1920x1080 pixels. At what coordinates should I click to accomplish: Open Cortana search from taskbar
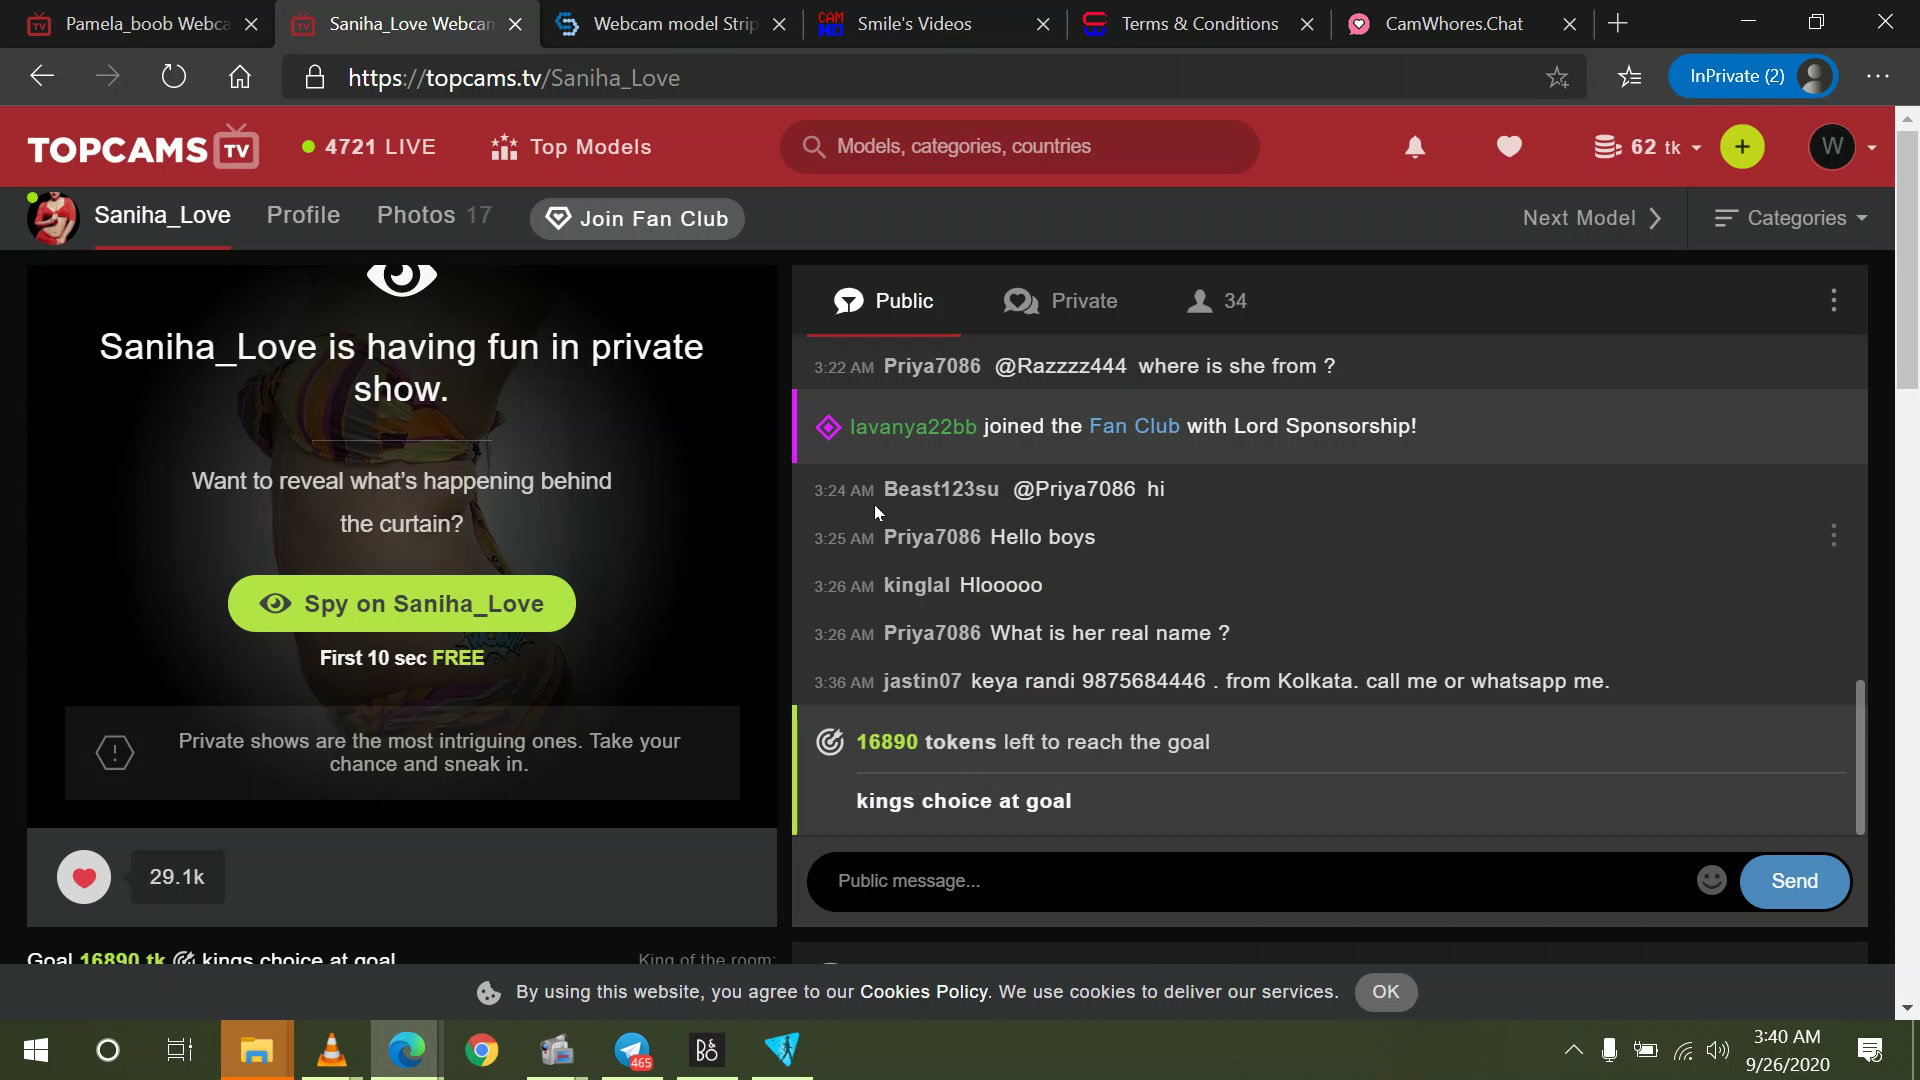click(x=108, y=1050)
